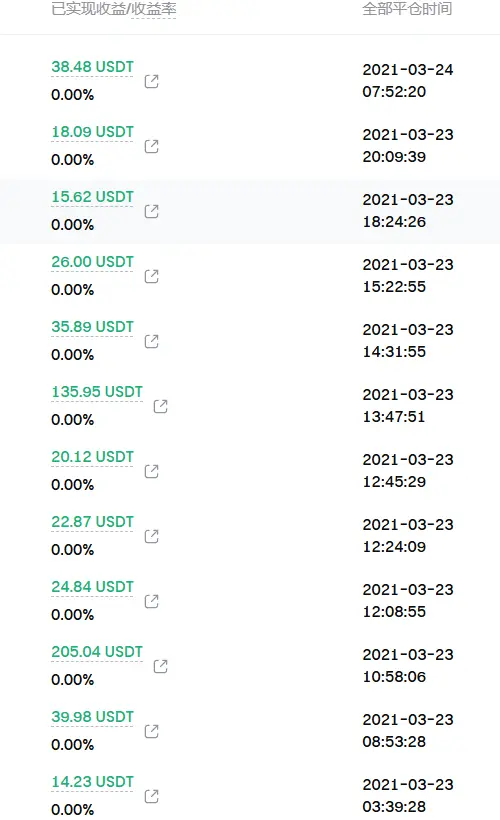This screenshot has height=820, width=500.
Task: Share the 20.12 USDT profit entry
Action: point(152,471)
